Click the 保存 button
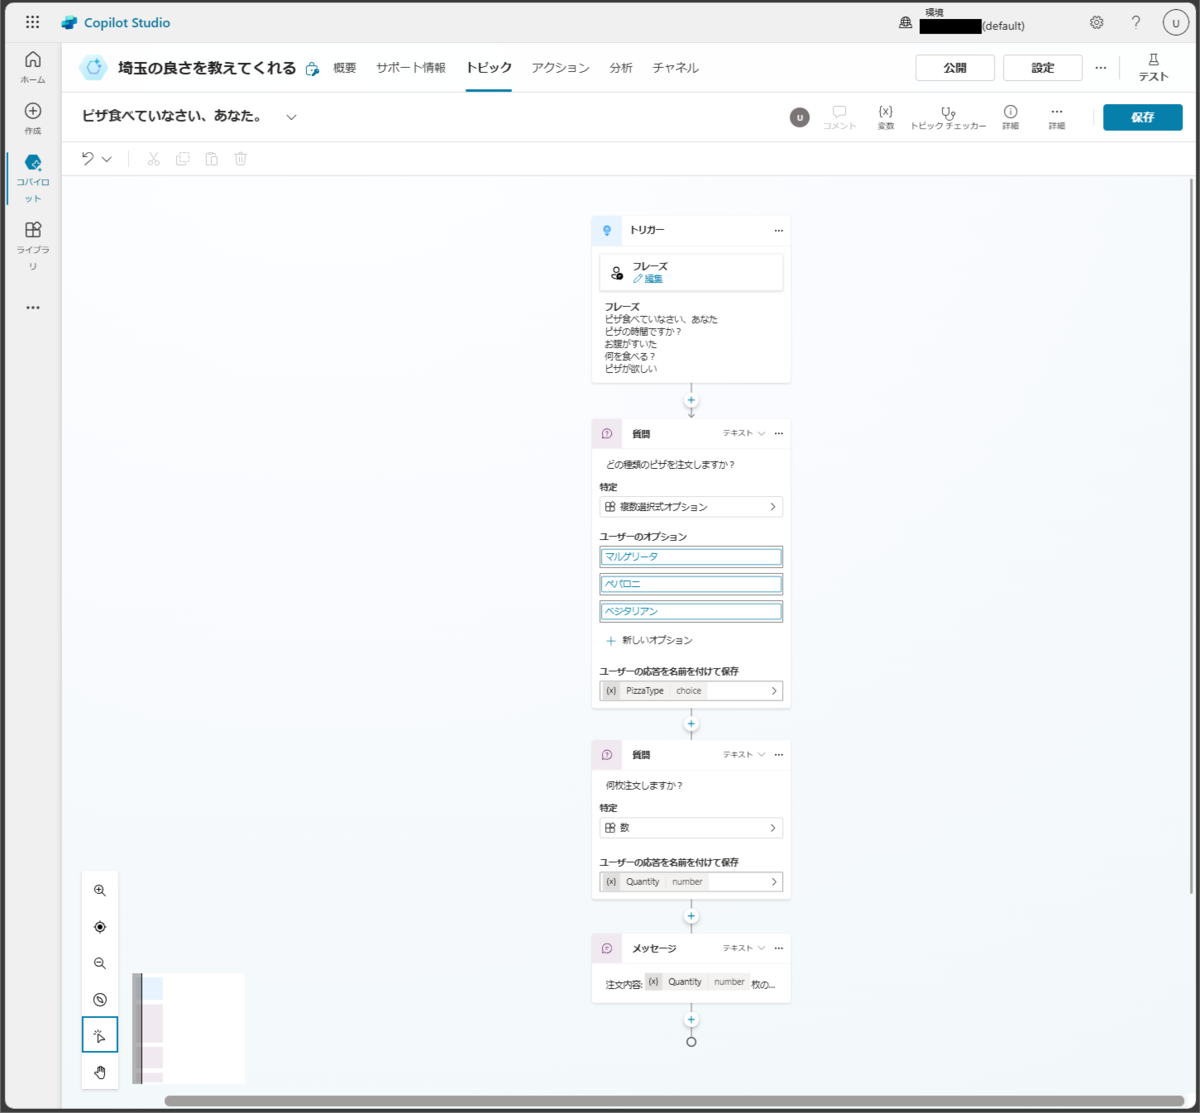1200x1113 pixels. (1143, 117)
